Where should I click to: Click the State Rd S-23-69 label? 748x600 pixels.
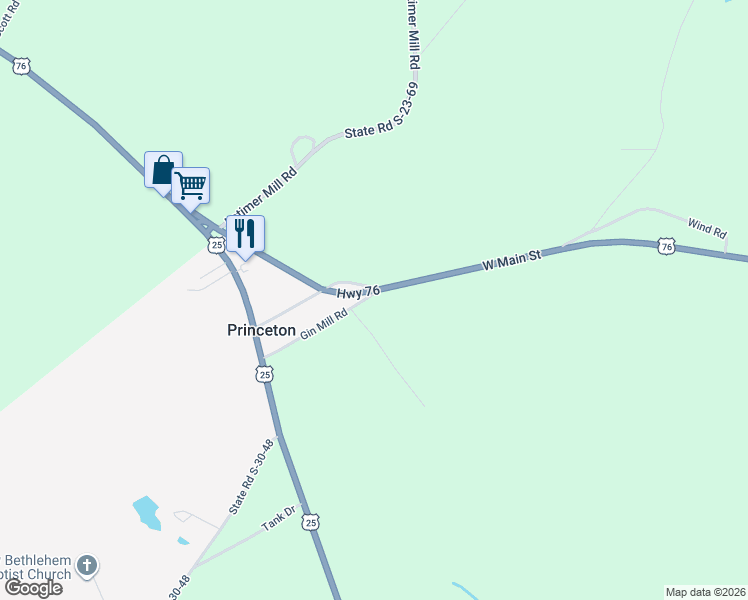pyautogui.click(x=382, y=112)
